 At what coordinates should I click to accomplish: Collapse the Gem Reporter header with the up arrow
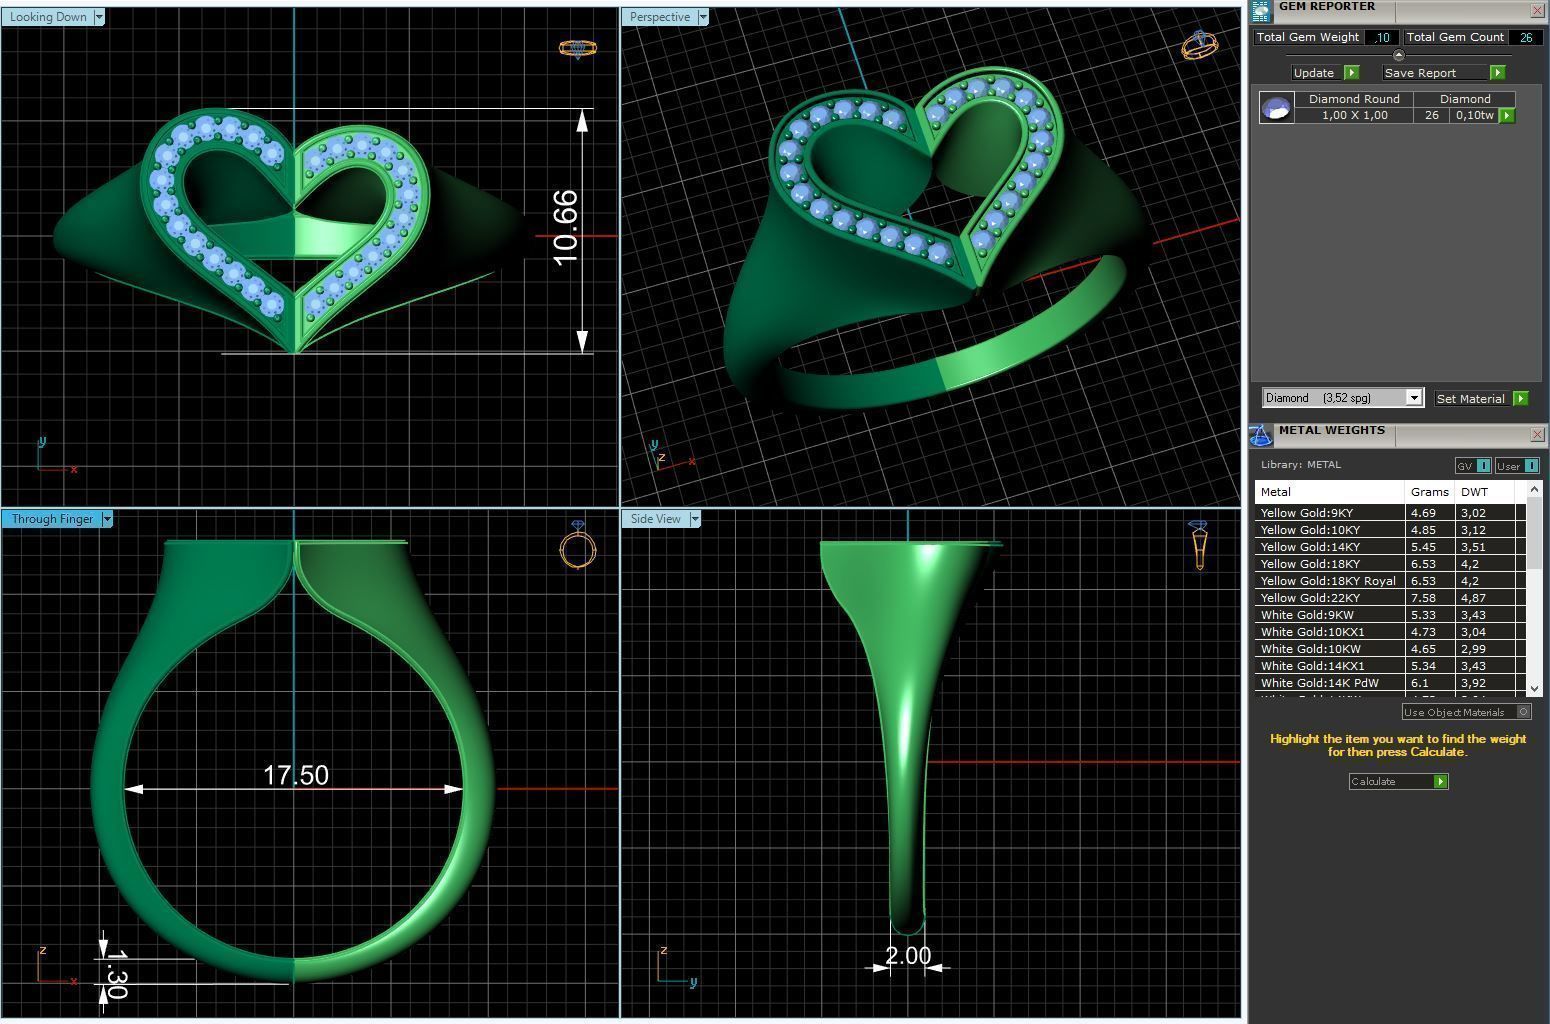pyautogui.click(x=1398, y=55)
